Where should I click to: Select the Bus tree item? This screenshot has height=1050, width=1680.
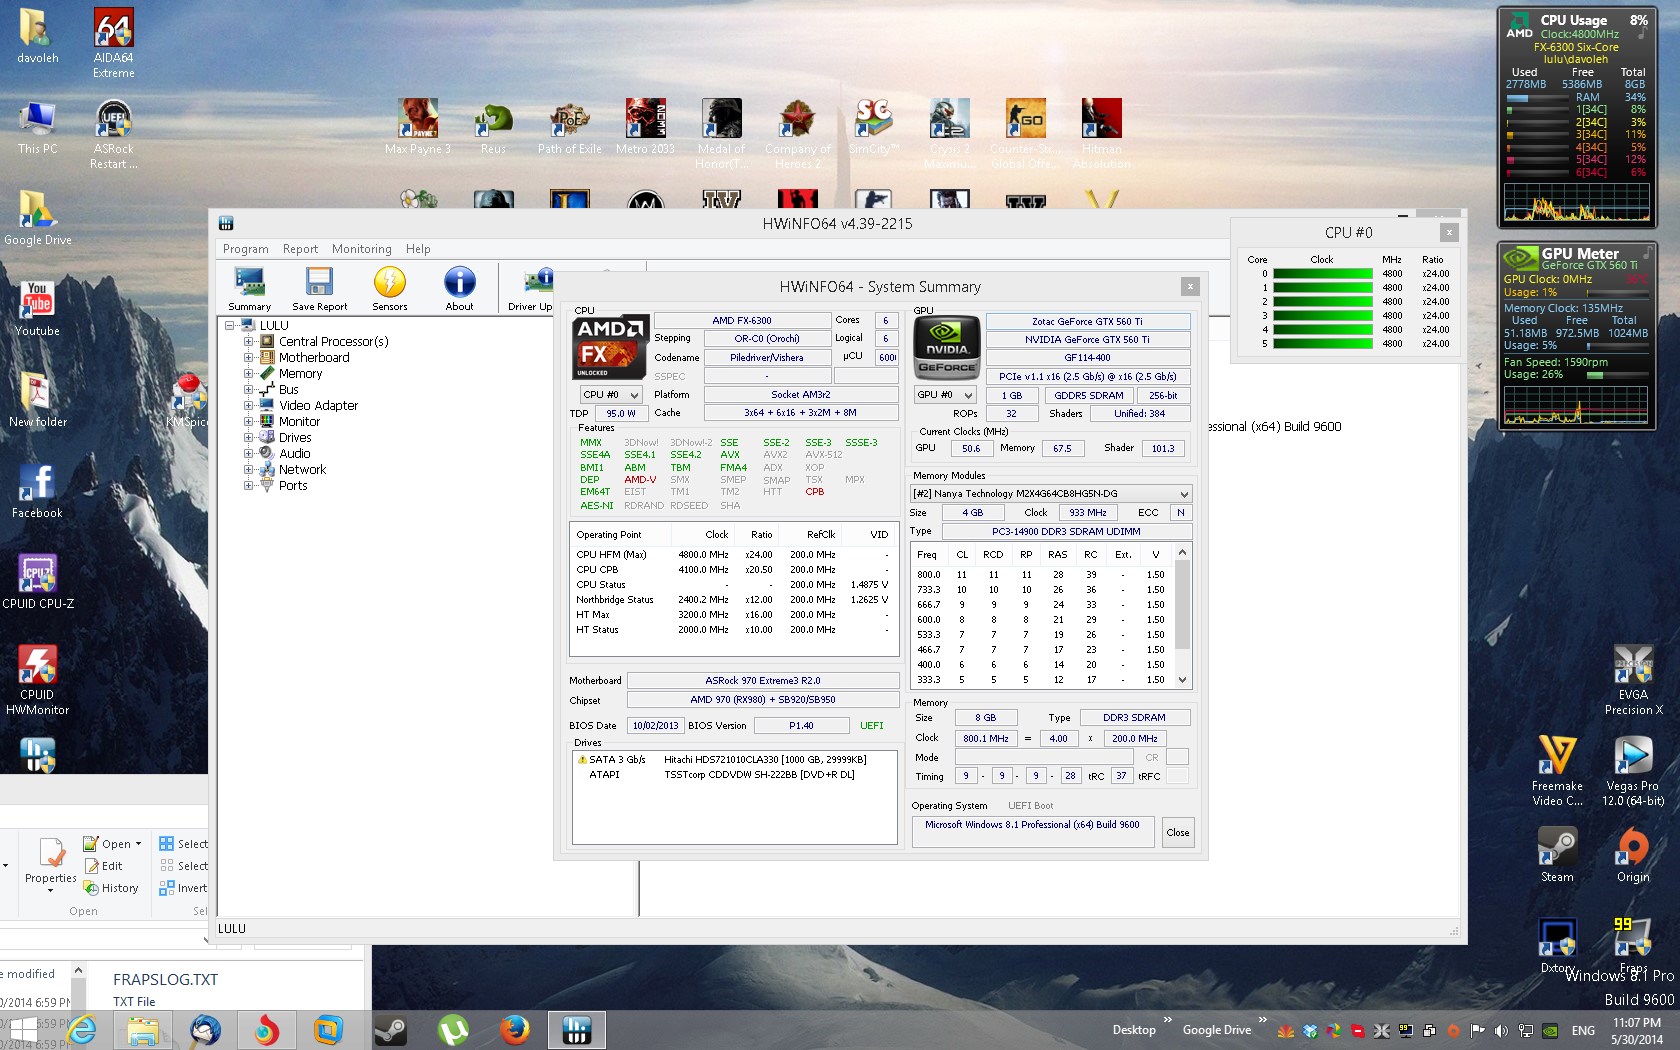[288, 389]
